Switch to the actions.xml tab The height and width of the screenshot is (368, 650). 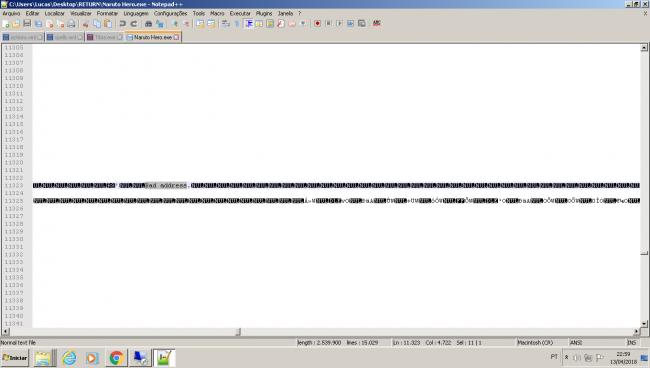pos(22,37)
